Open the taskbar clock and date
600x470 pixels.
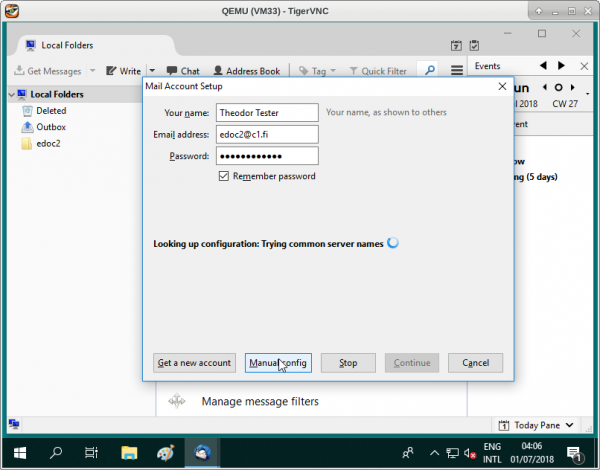tap(532, 453)
